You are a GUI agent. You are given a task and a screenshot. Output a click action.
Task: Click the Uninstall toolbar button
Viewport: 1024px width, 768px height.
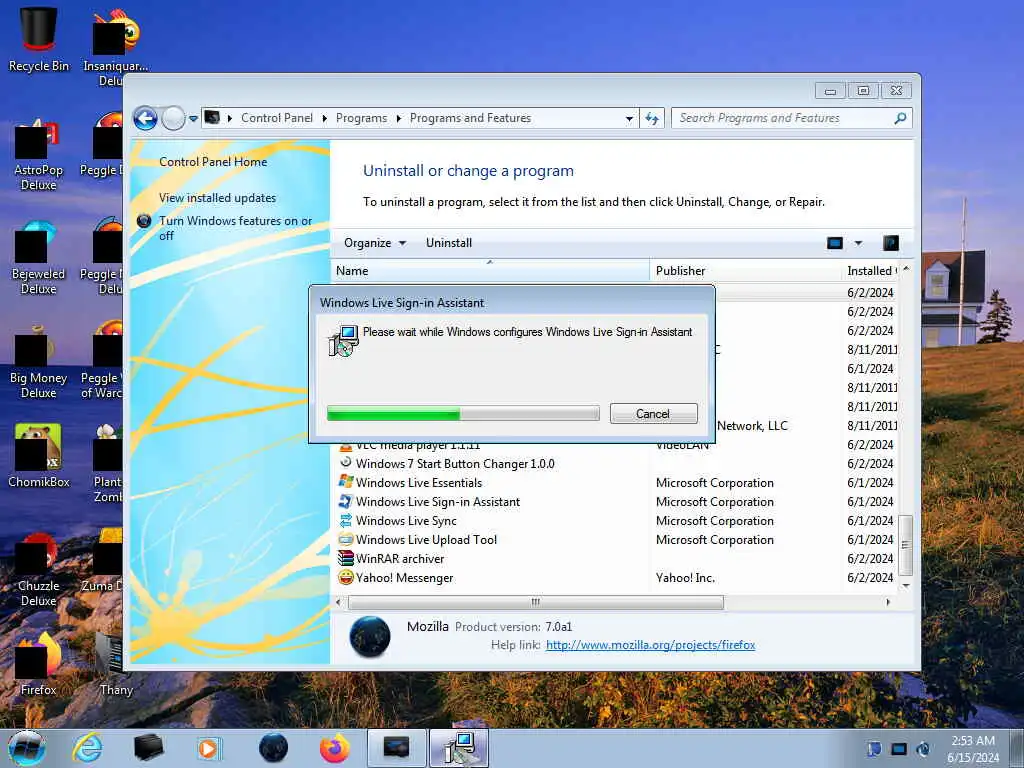(449, 243)
